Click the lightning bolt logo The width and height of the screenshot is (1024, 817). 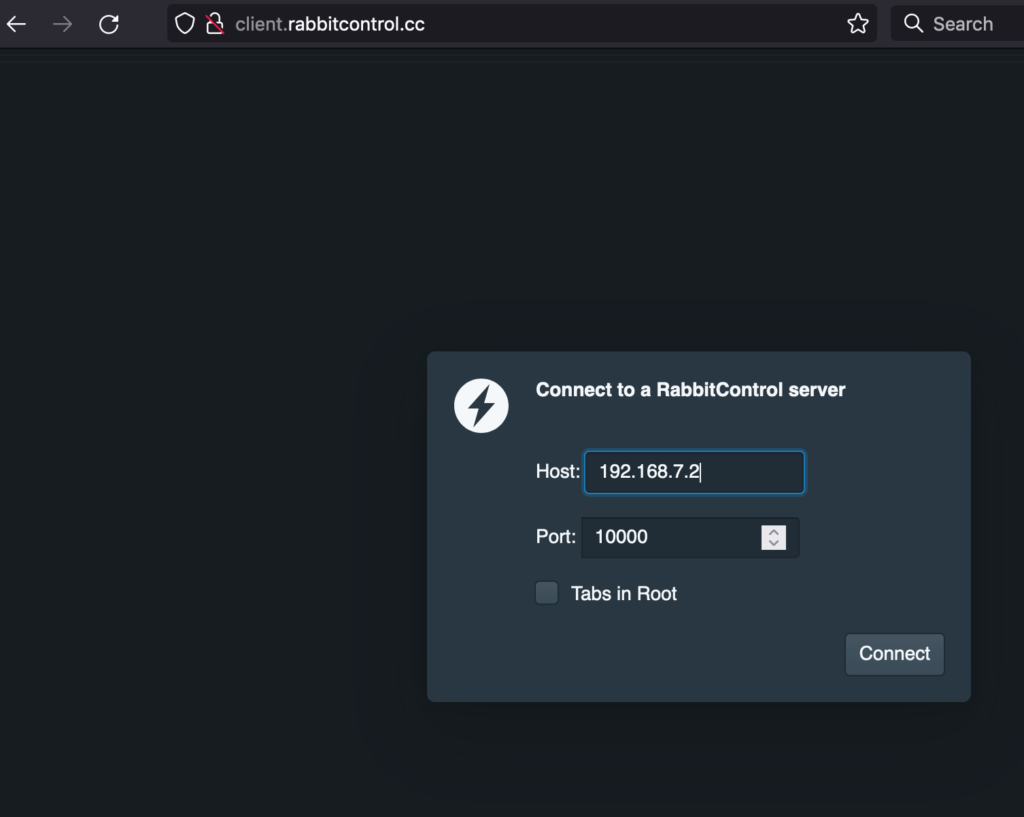point(481,406)
